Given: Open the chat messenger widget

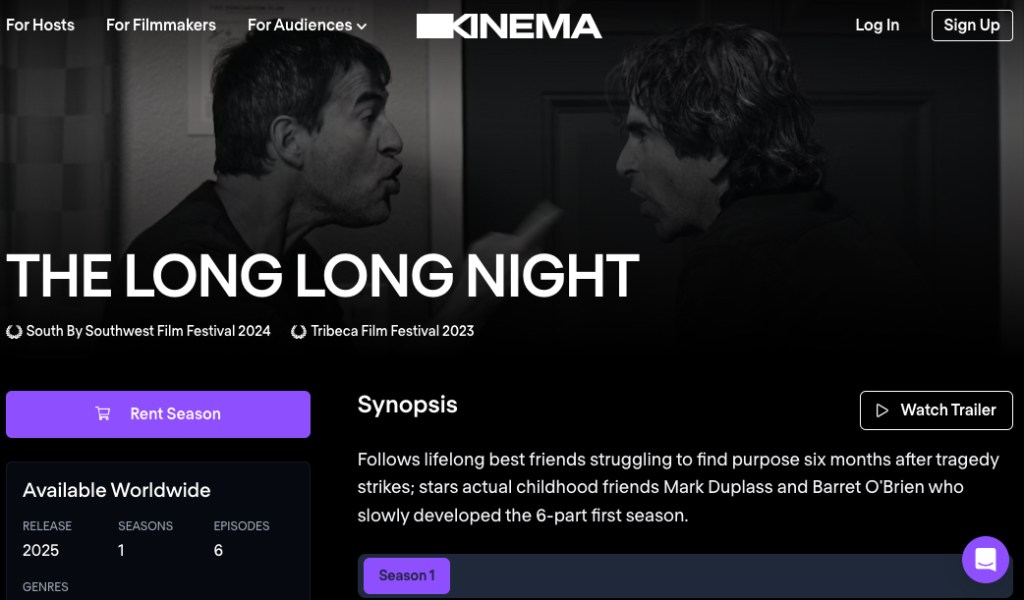Looking at the screenshot, I should pyautogui.click(x=985, y=559).
